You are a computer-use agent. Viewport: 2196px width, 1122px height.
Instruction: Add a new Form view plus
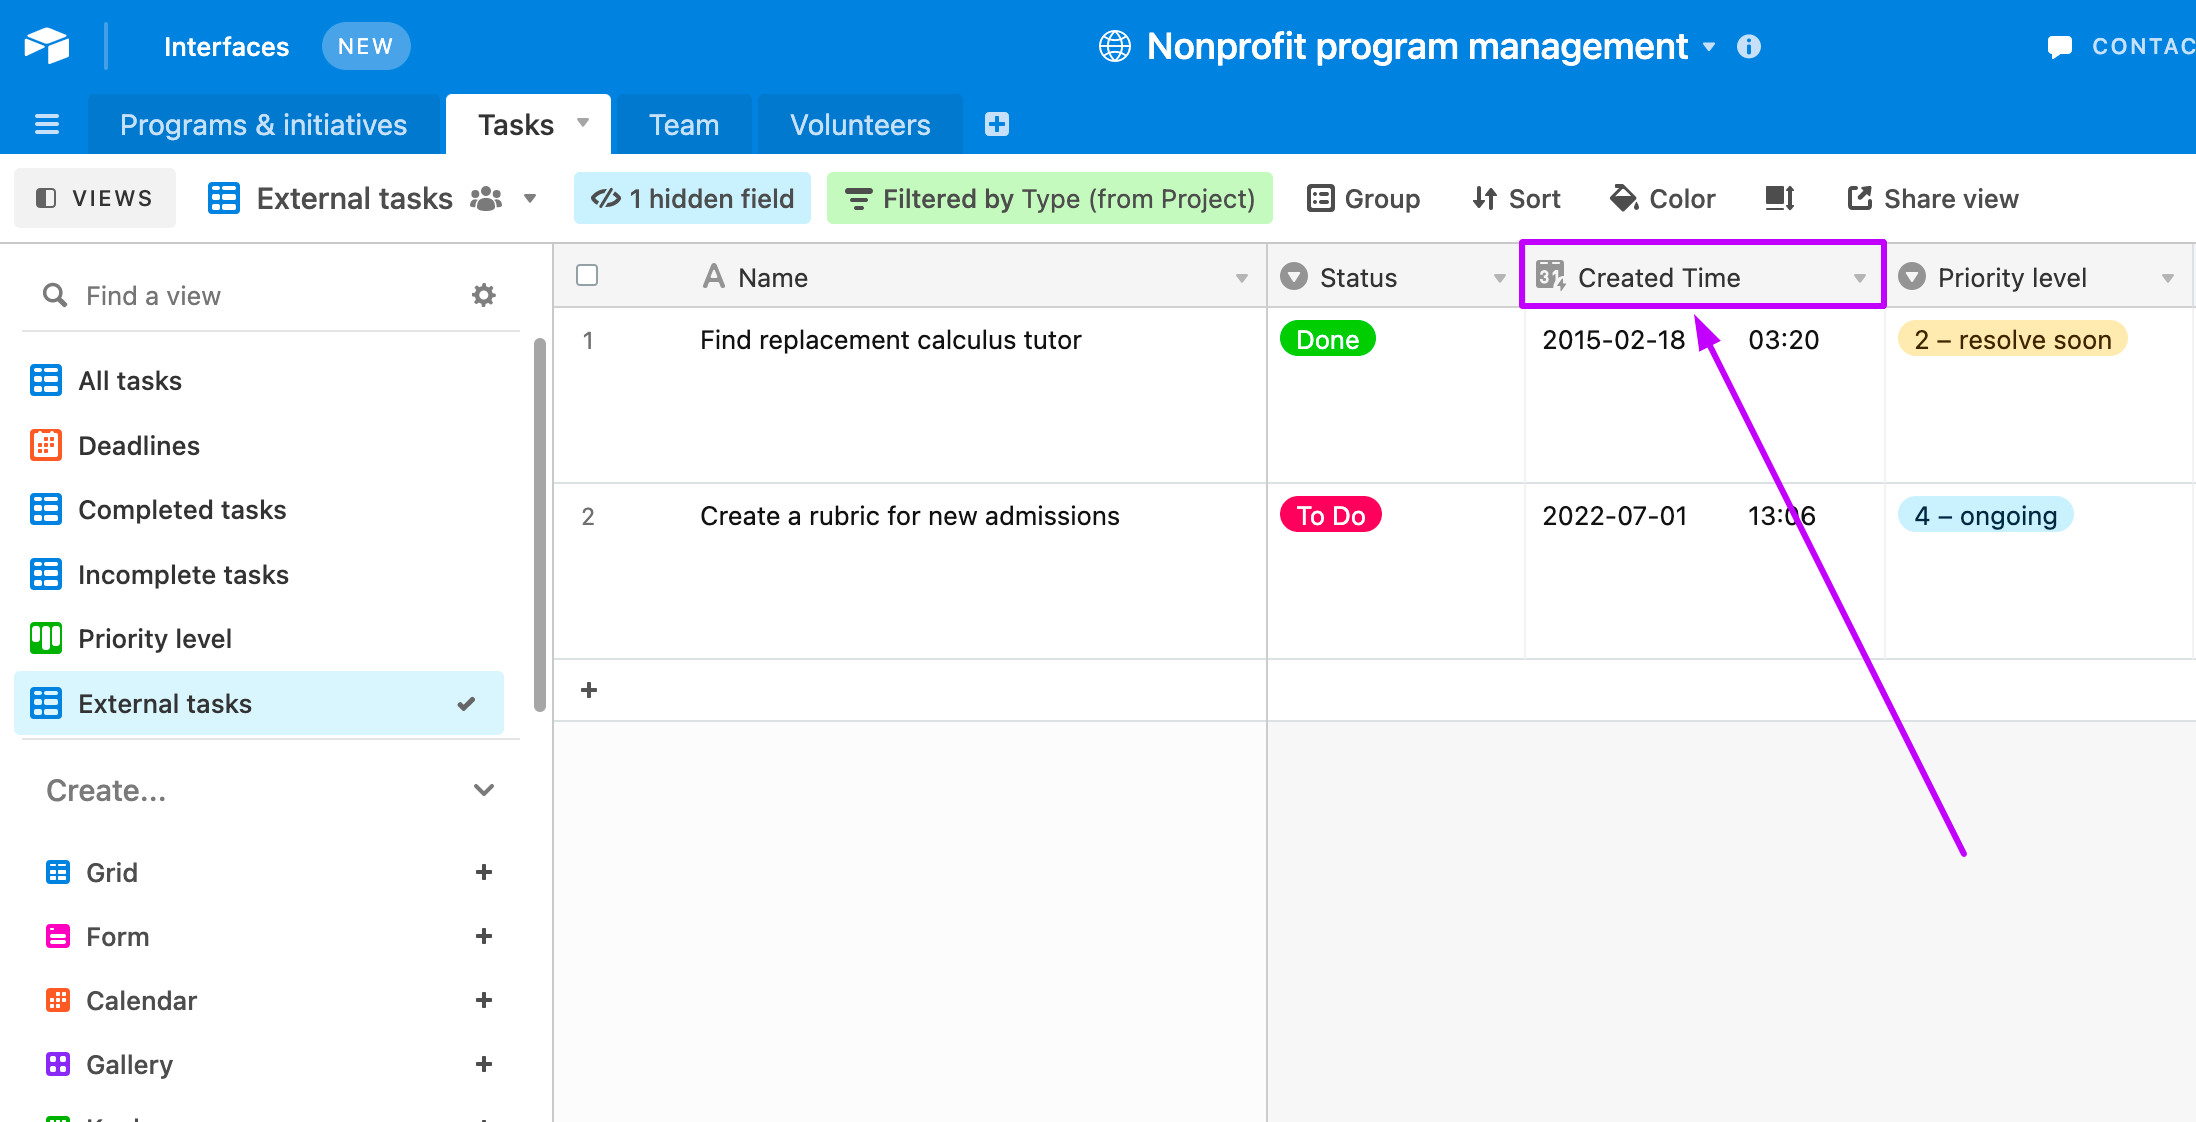pos(484,936)
